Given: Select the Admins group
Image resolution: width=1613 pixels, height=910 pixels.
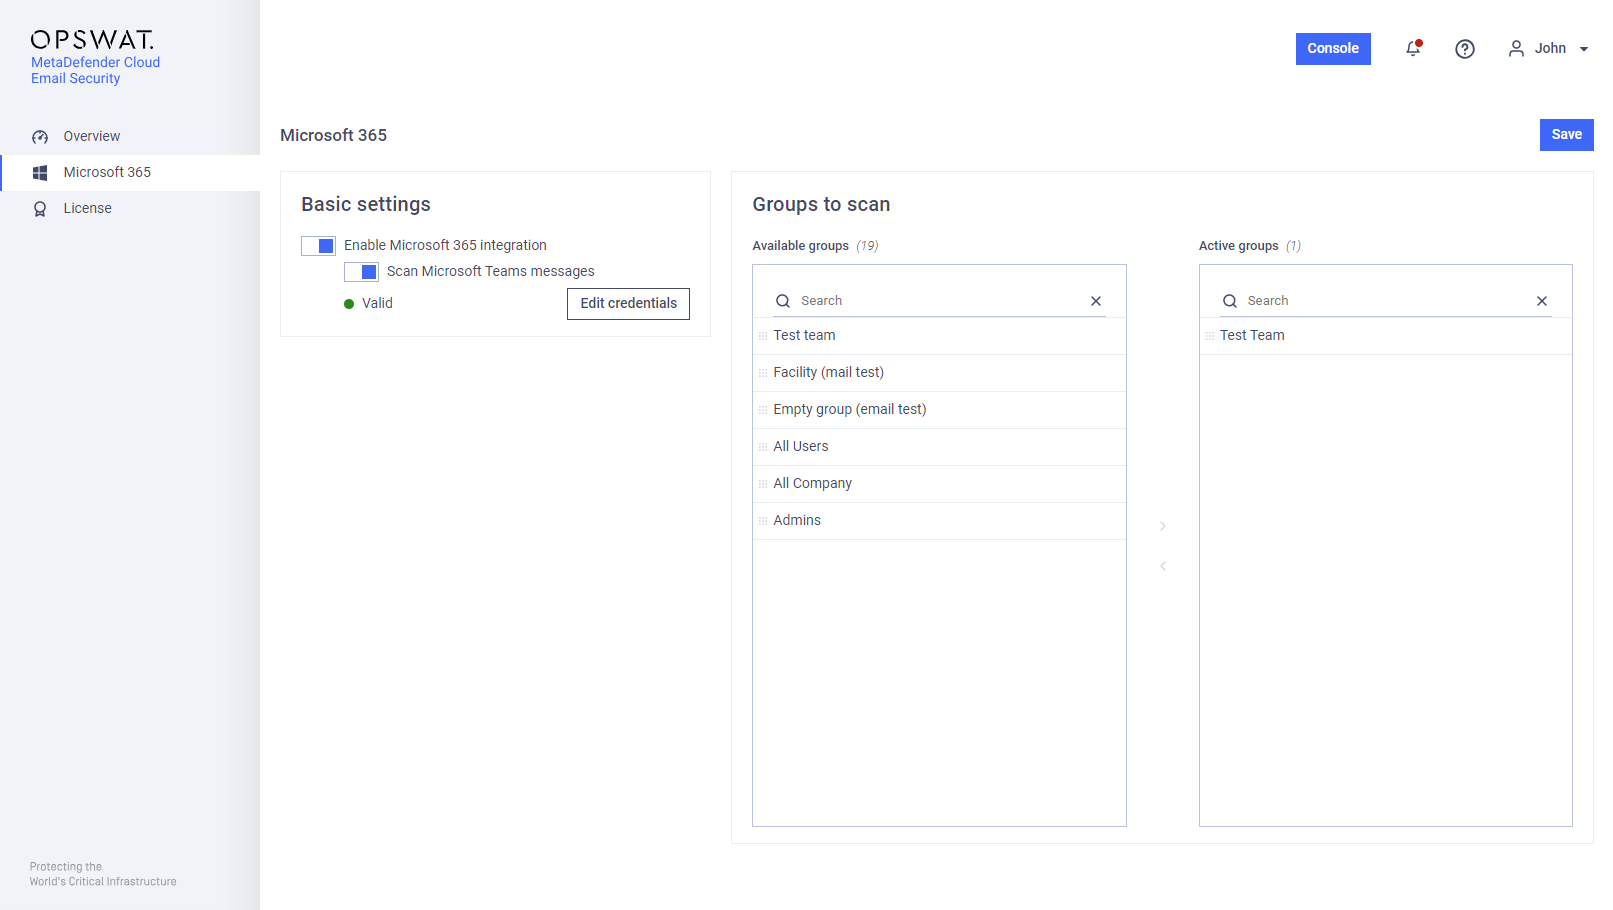Looking at the screenshot, I should point(939,521).
